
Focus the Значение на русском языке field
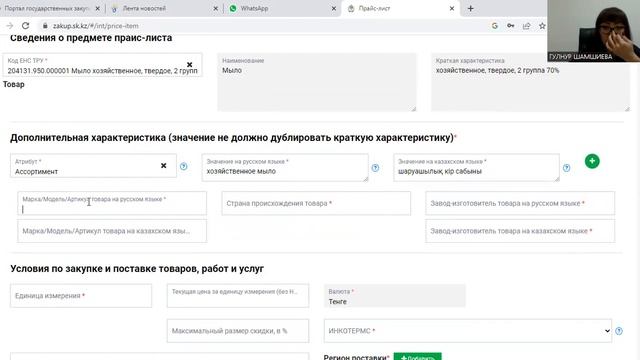pos(285,167)
